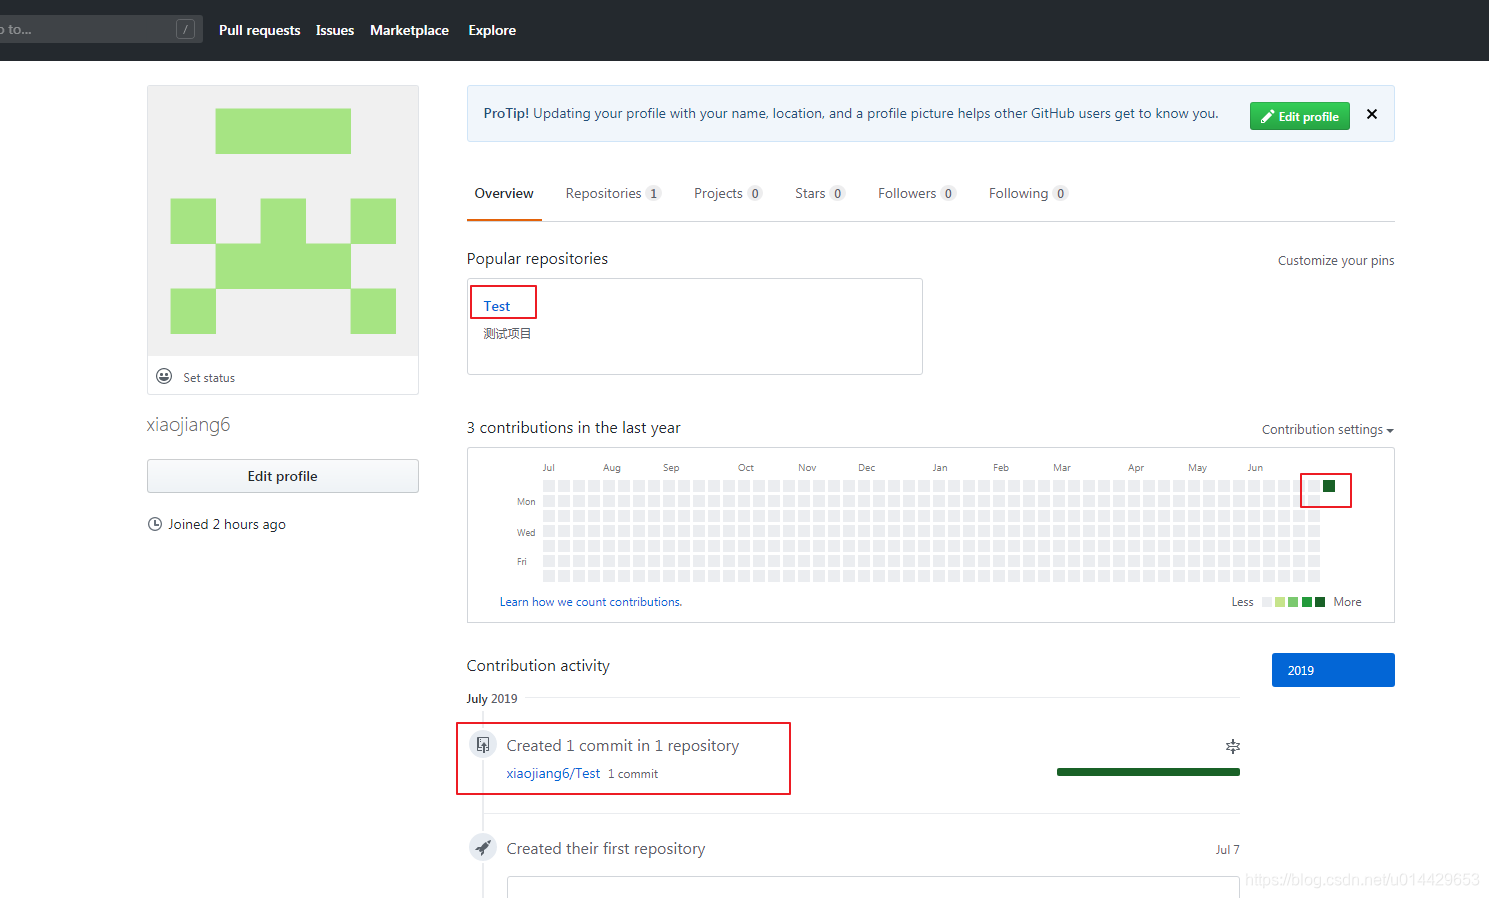1489x898 pixels.
Task: Click the identicon profile picture
Action: tap(283, 221)
